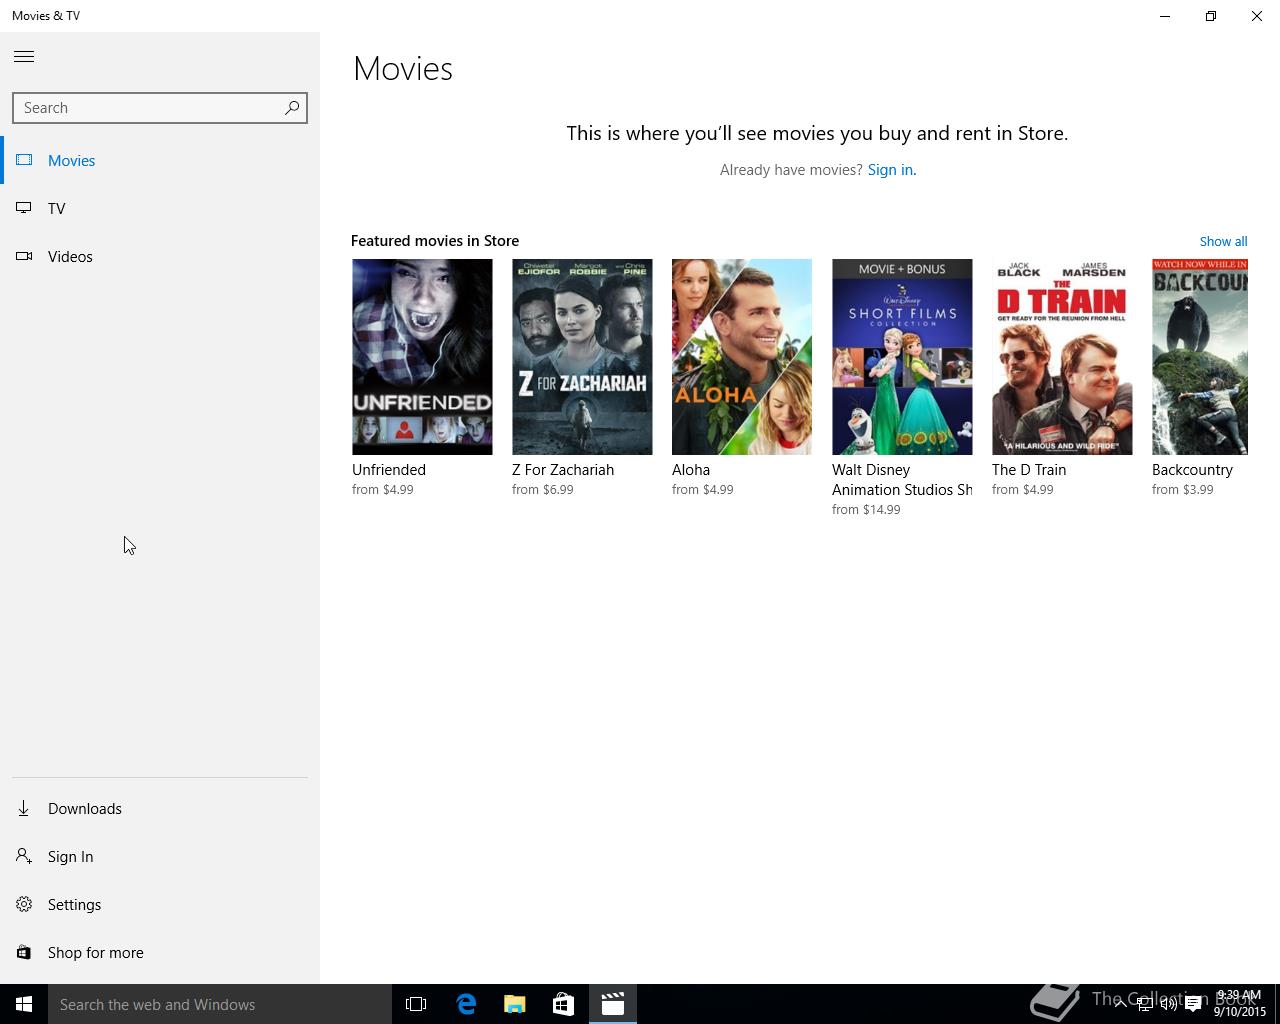Image resolution: width=1280 pixels, height=1024 pixels.
Task: Click The D Train title text
Action: point(1029,470)
